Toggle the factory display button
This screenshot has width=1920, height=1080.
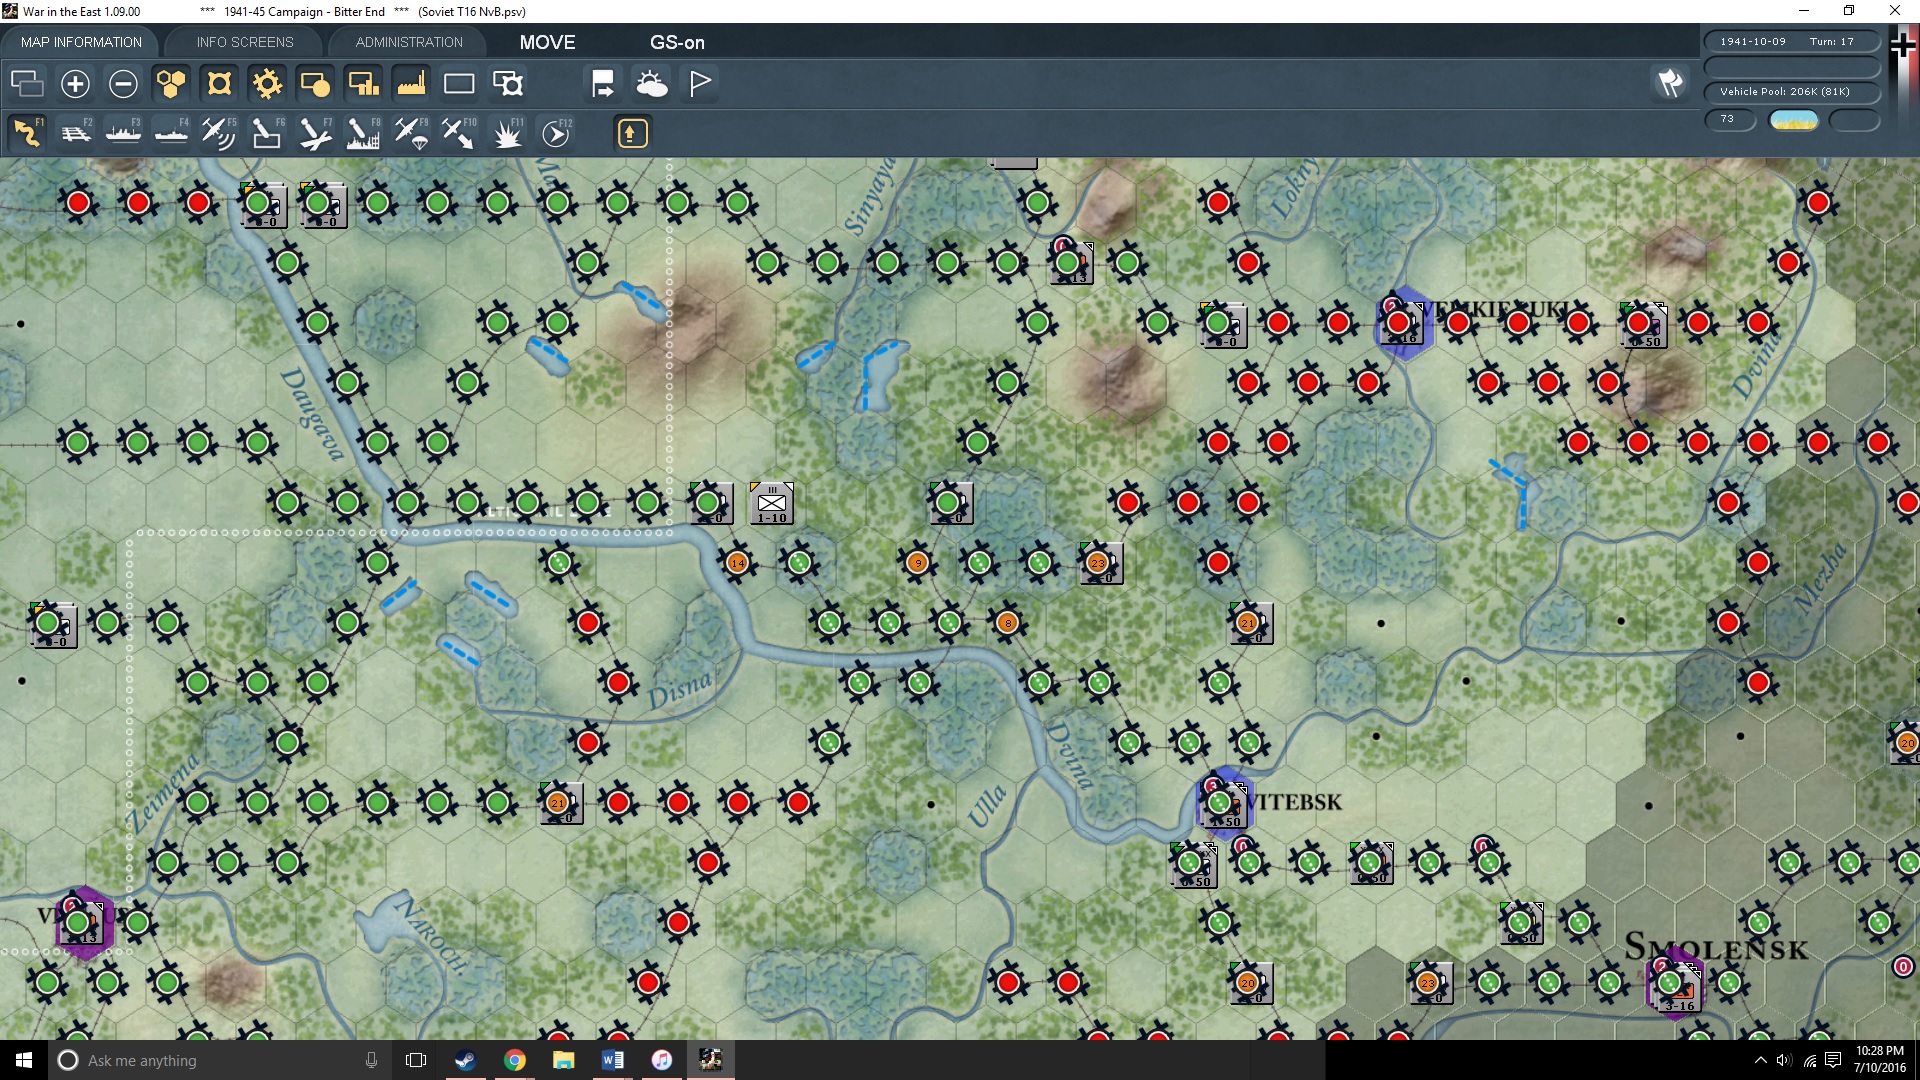click(x=411, y=83)
